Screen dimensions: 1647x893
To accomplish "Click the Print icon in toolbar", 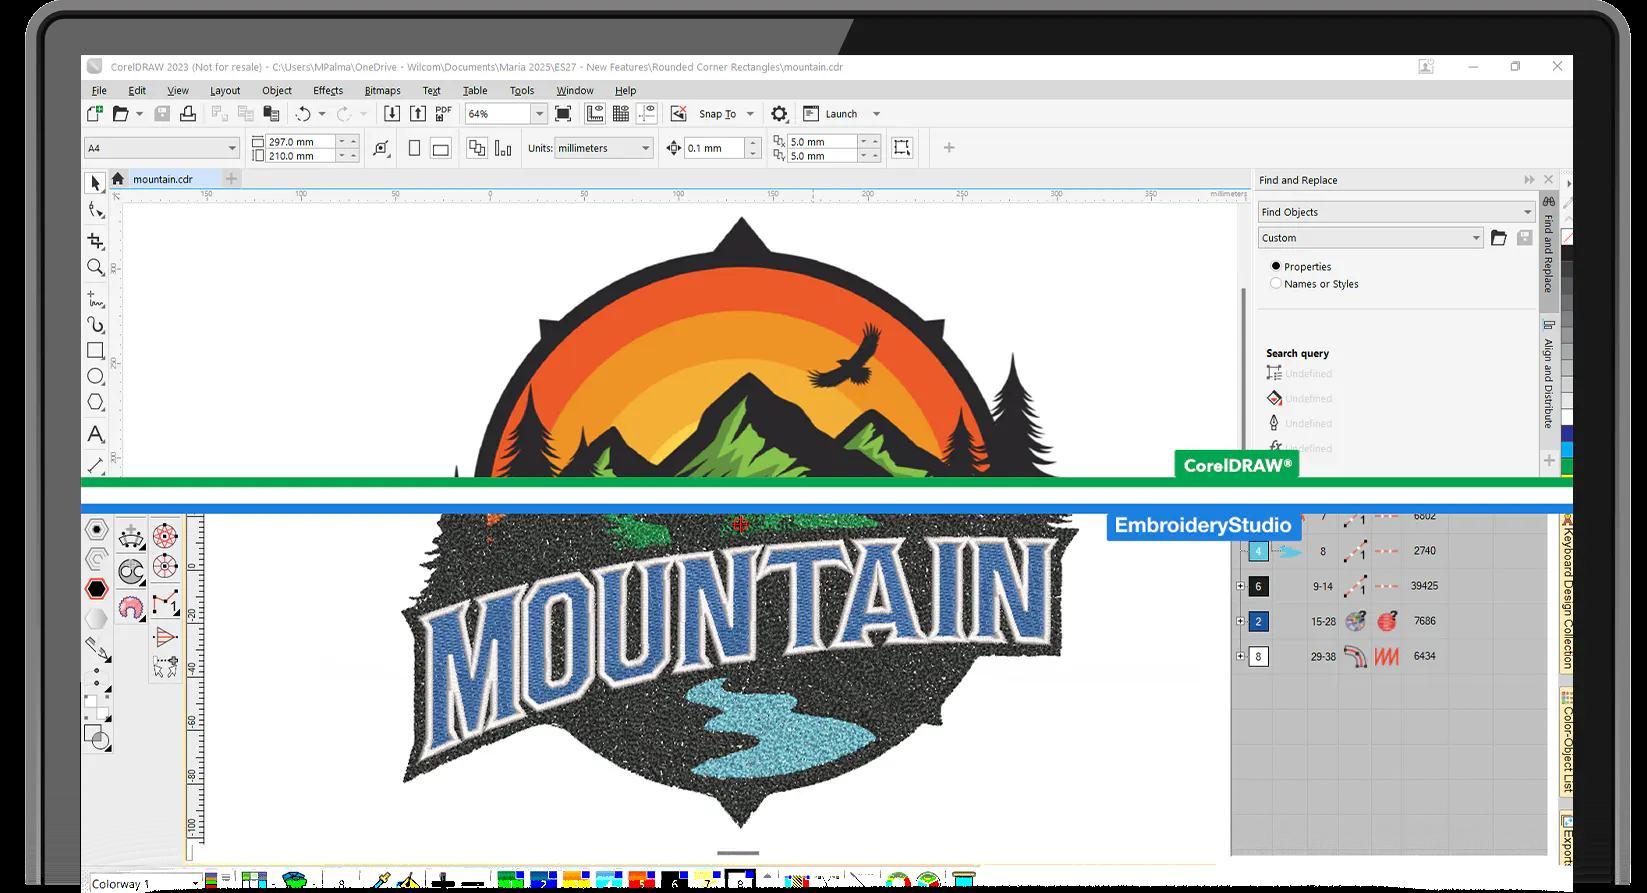I will (x=187, y=114).
